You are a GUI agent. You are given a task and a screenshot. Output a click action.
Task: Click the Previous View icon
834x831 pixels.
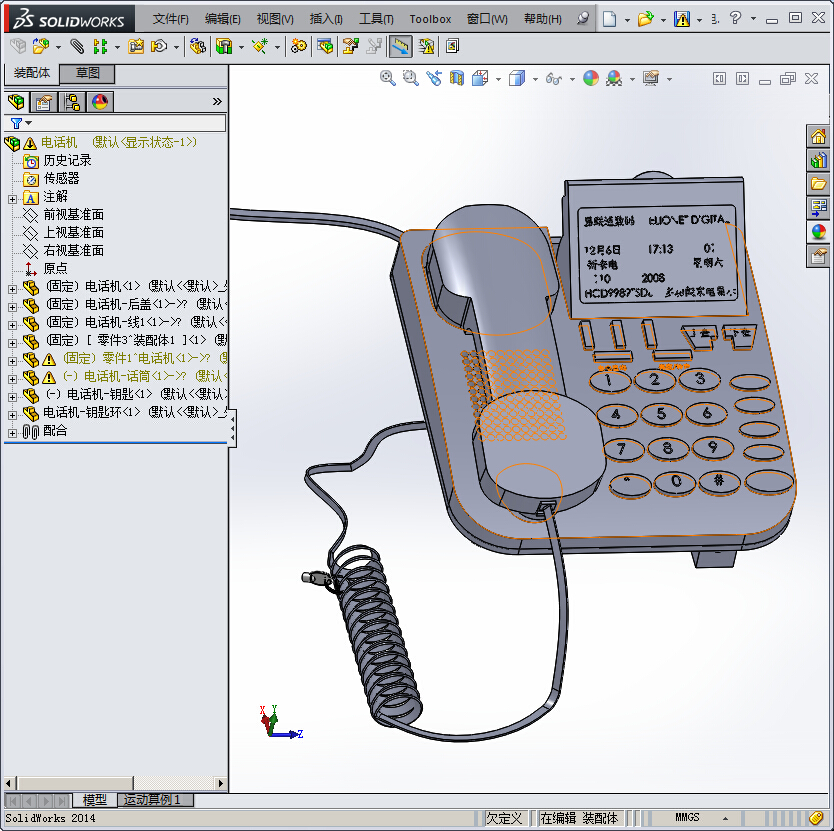(433, 79)
